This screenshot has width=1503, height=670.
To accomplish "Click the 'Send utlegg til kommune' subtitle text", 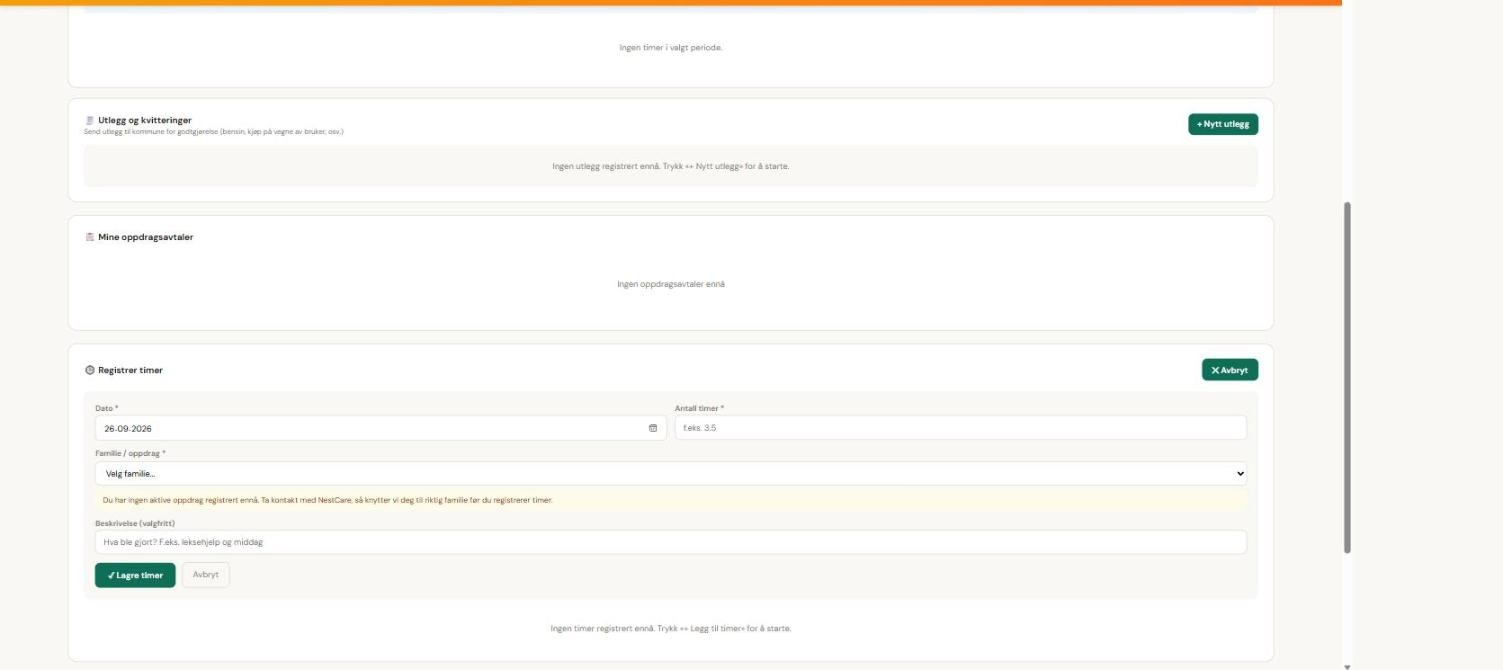I will [214, 131].
